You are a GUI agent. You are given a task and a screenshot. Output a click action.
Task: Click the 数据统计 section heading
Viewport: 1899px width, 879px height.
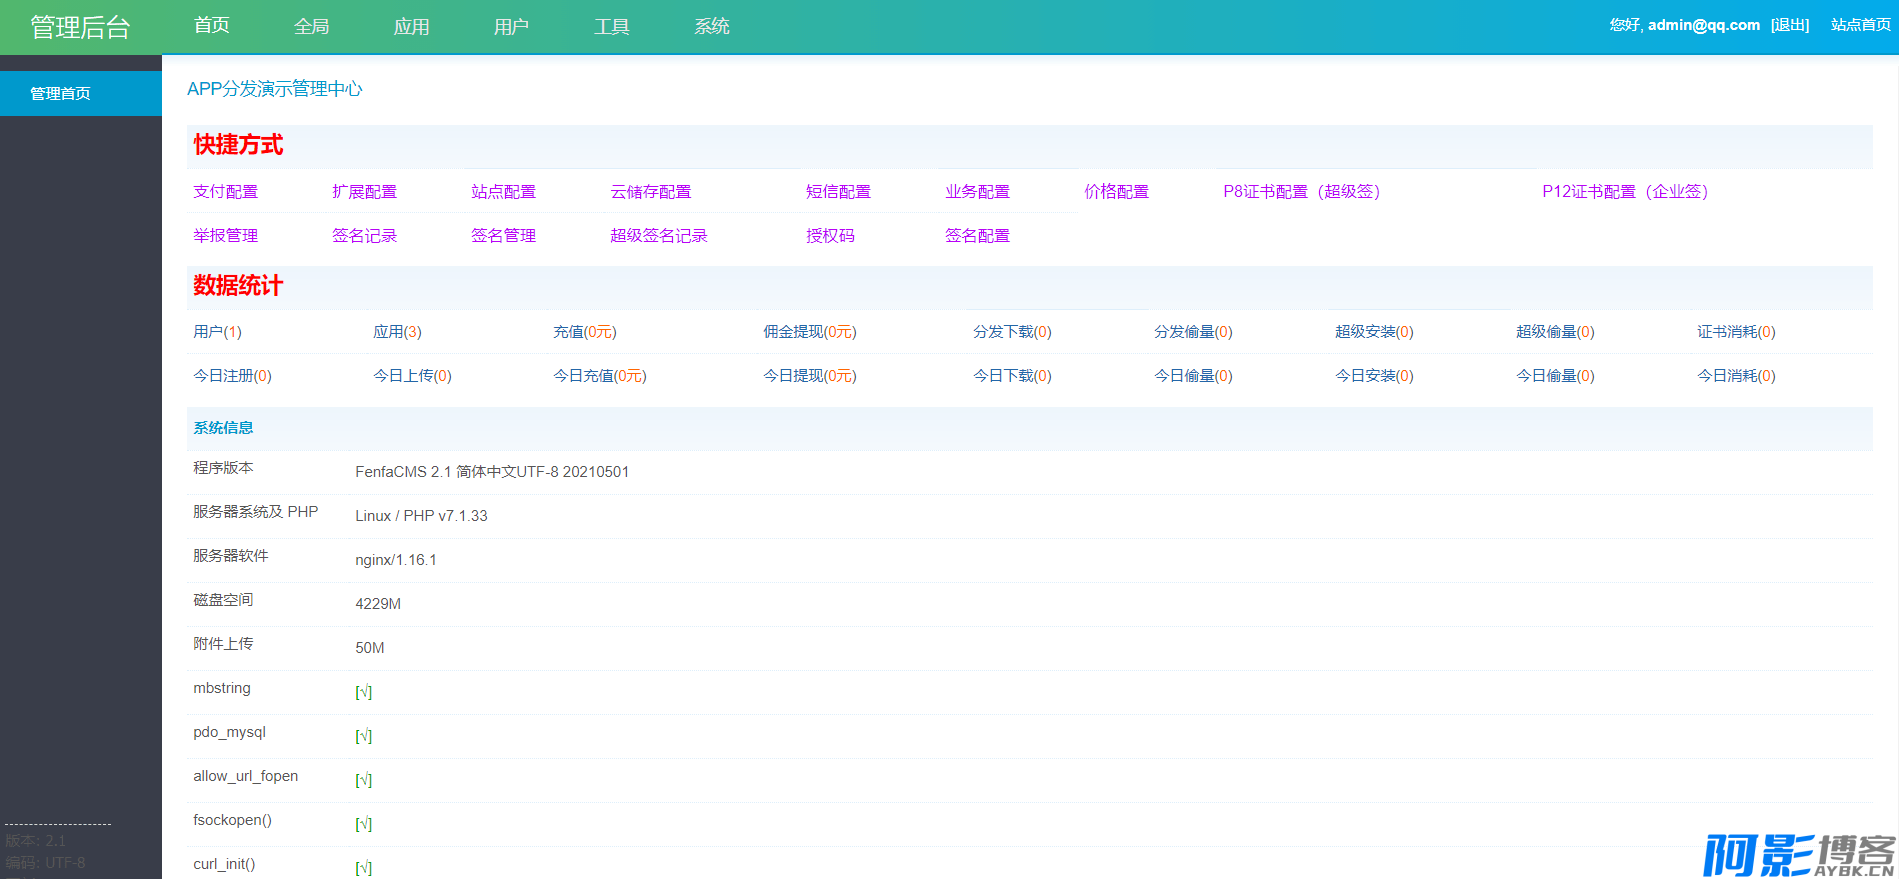pyautogui.click(x=238, y=286)
